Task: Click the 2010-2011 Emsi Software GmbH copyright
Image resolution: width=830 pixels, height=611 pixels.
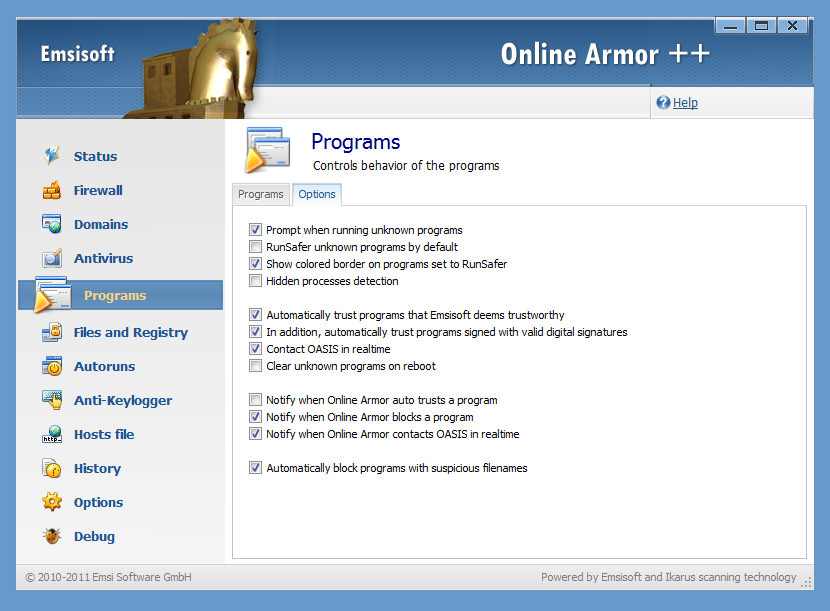Action: tap(109, 577)
